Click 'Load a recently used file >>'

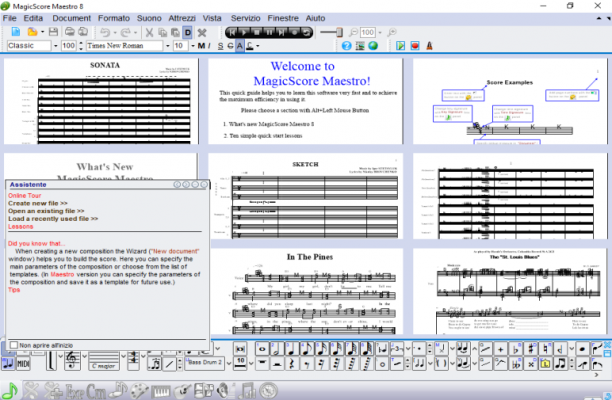tap(53, 219)
